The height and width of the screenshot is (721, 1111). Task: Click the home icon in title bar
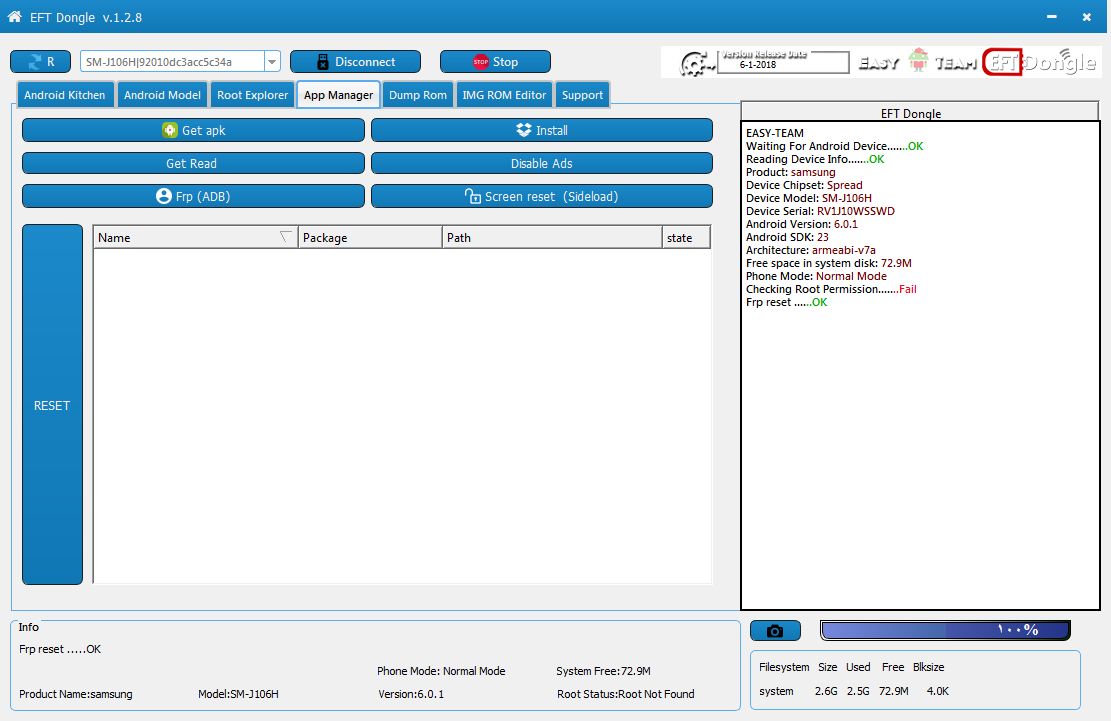[14, 17]
